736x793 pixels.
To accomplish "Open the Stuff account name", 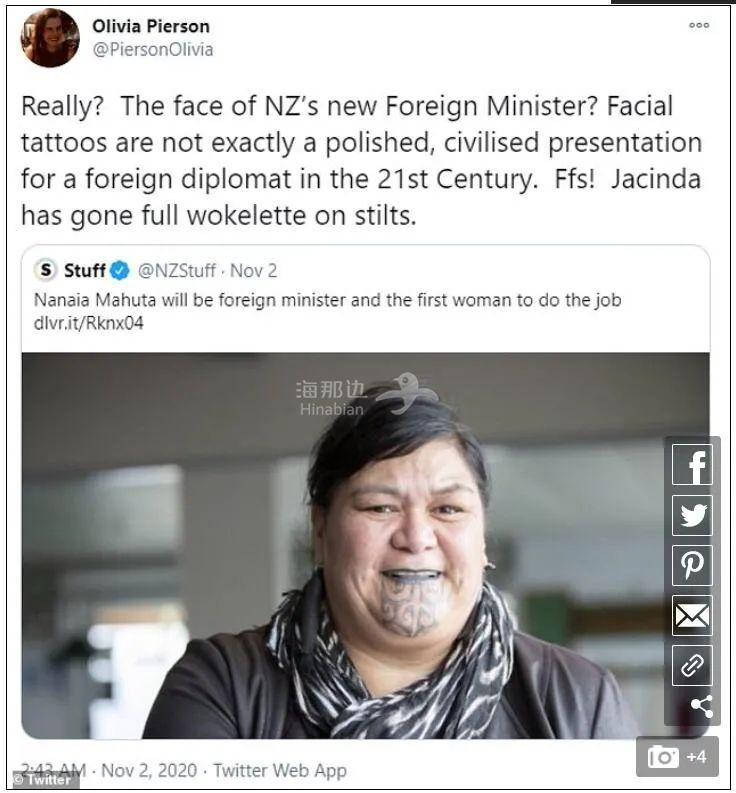I will click(84, 271).
